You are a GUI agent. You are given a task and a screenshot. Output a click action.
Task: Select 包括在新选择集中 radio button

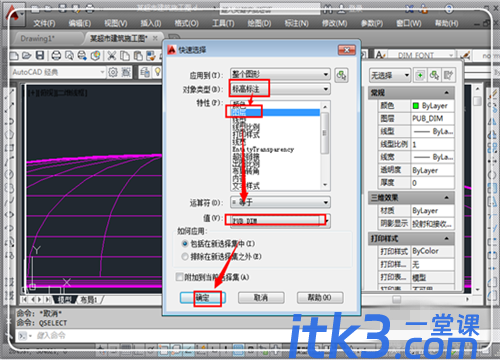184,244
